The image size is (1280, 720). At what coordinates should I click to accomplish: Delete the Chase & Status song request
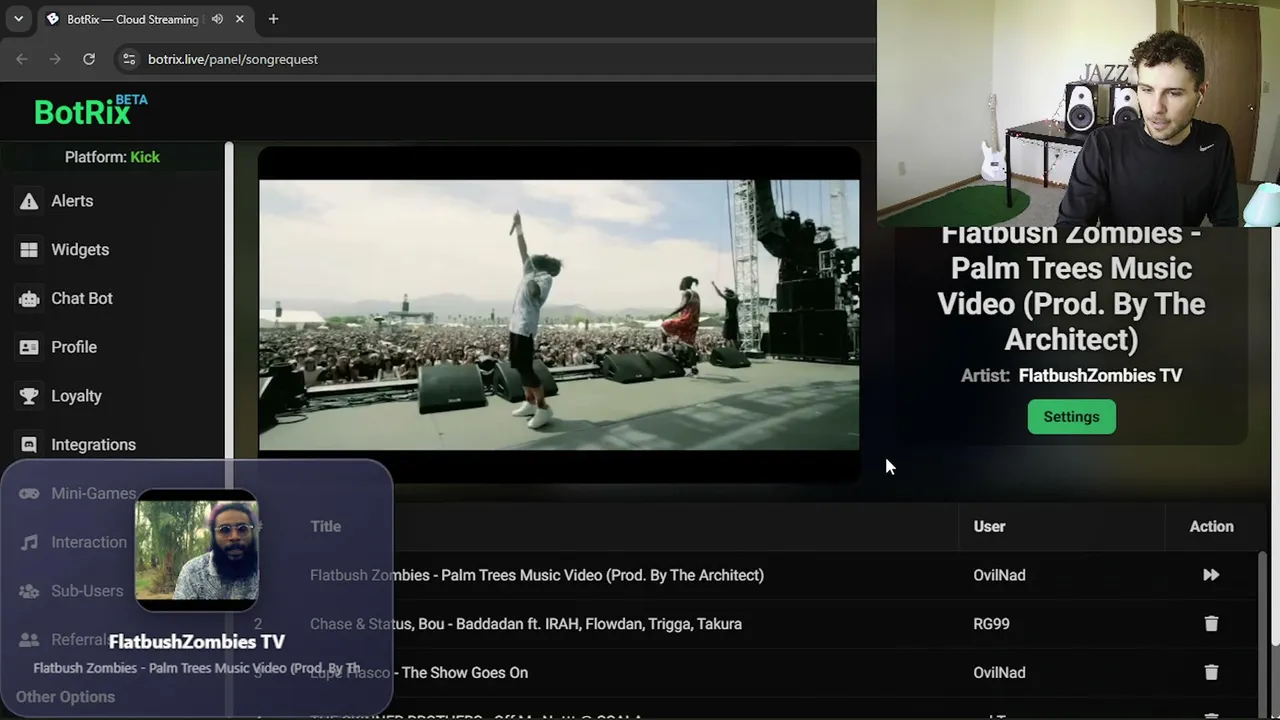(1211, 624)
